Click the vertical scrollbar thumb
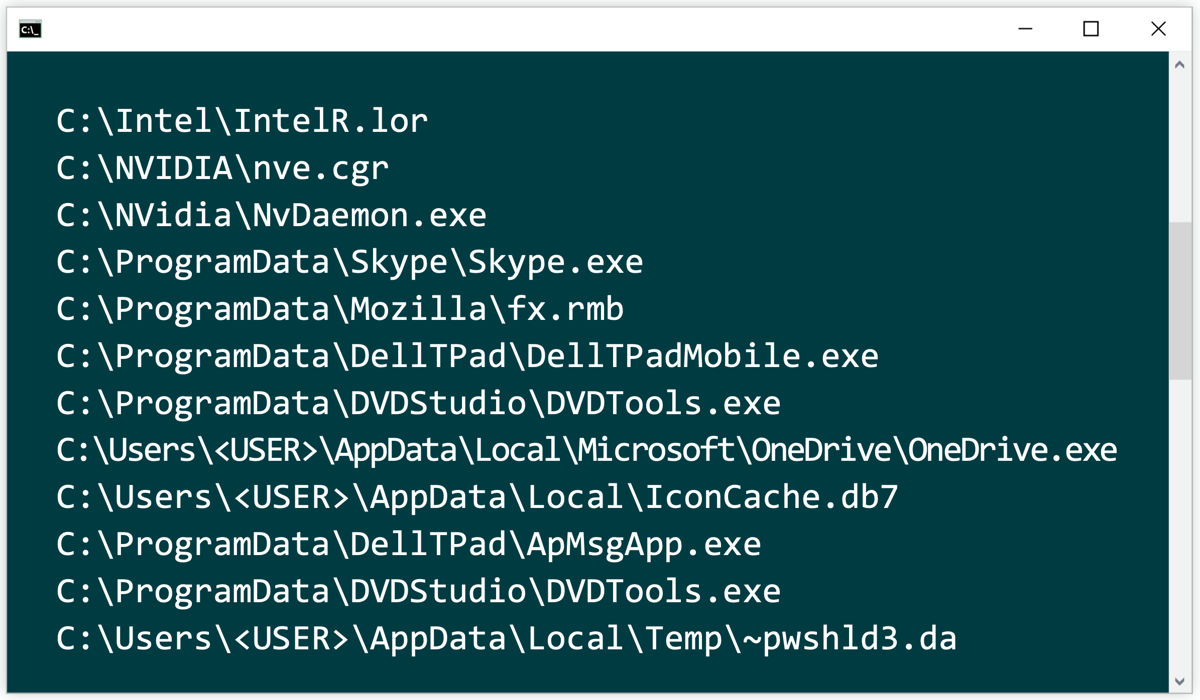 click(1180, 300)
